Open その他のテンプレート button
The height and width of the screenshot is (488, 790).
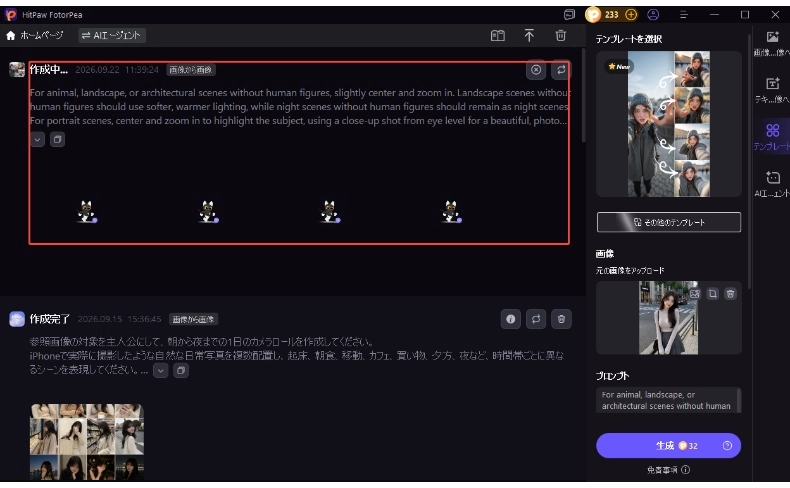(x=669, y=222)
